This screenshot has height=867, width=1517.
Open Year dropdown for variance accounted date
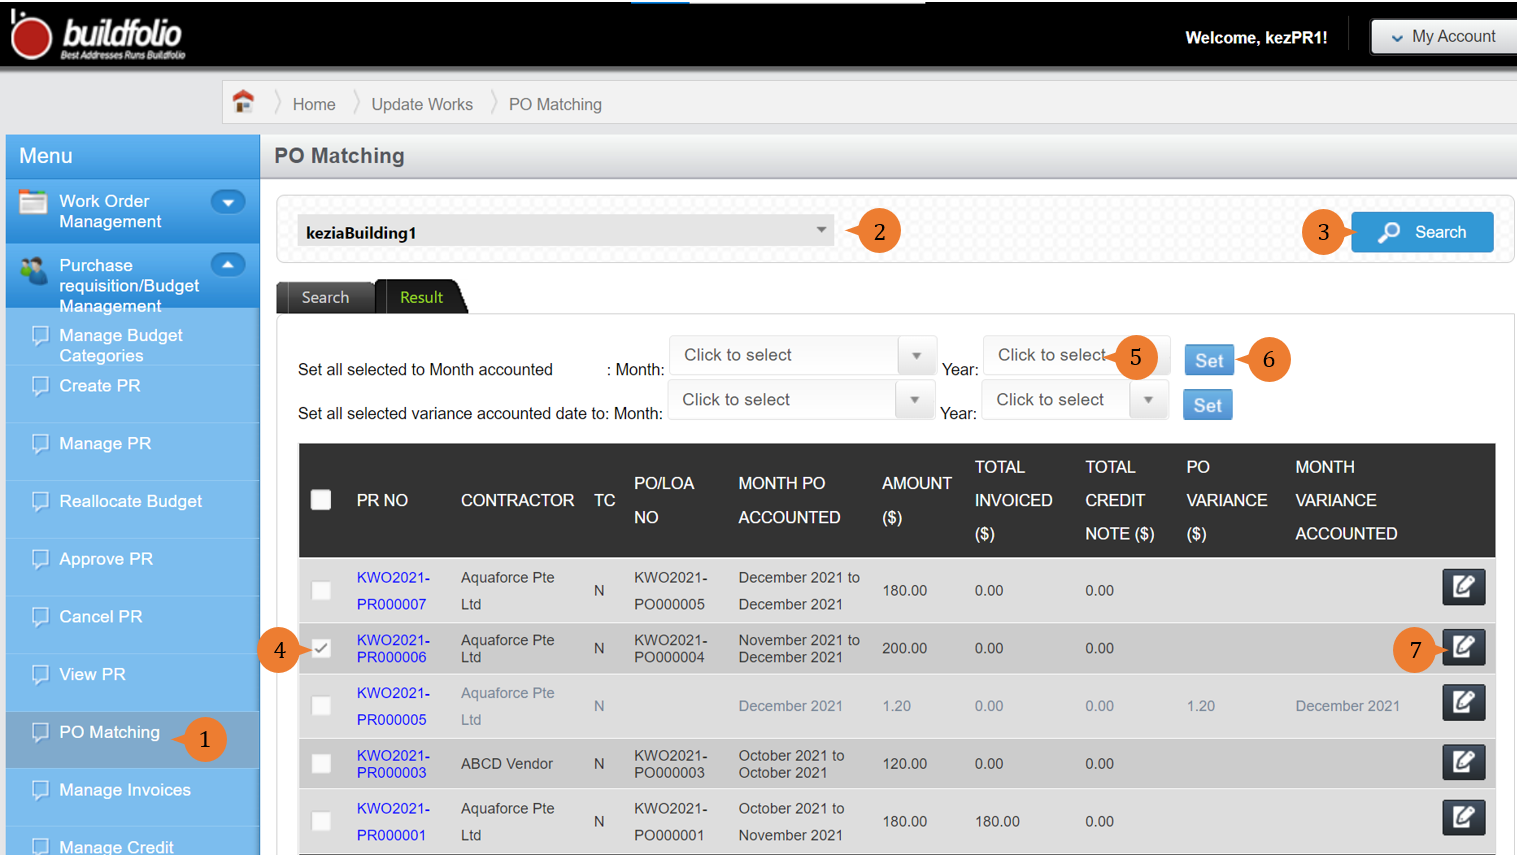(x=1075, y=399)
